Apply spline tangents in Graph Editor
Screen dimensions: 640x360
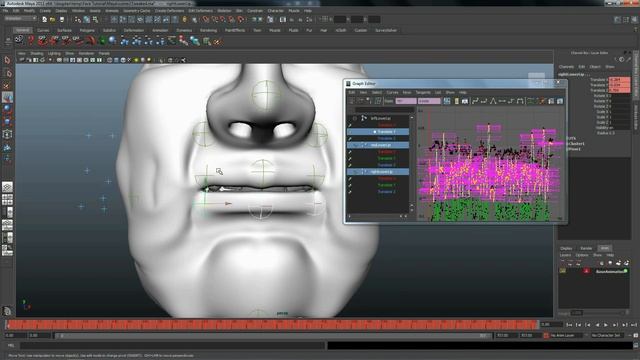point(475,101)
